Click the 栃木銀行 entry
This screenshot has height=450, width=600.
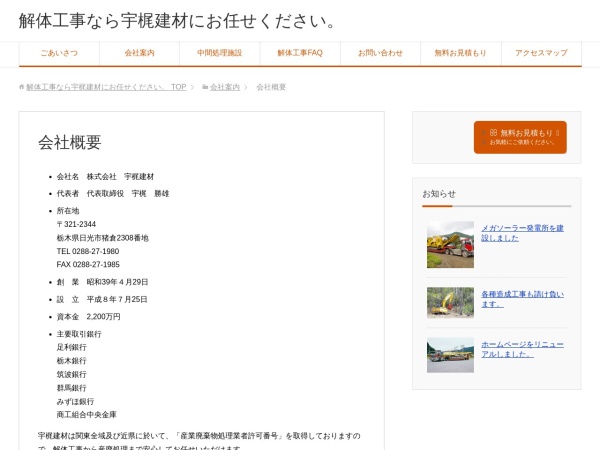72,361
